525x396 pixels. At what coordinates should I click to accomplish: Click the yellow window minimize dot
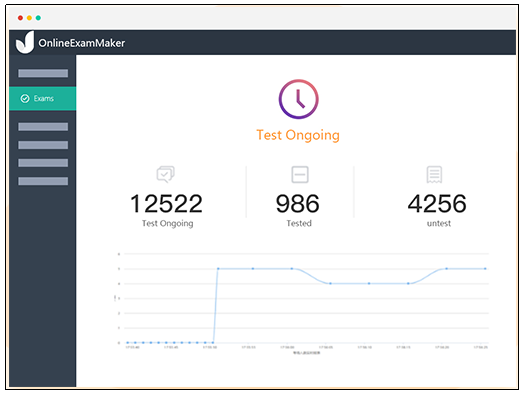29,18
